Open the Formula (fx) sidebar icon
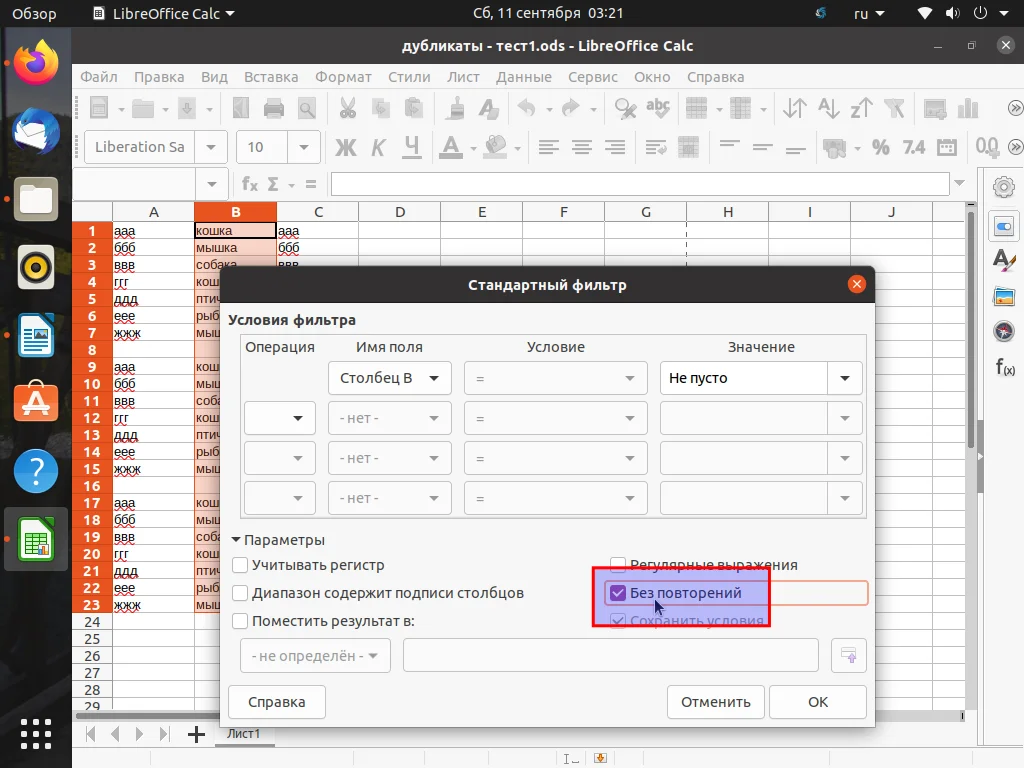This screenshot has height=768, width=1024. point(1004,368)
